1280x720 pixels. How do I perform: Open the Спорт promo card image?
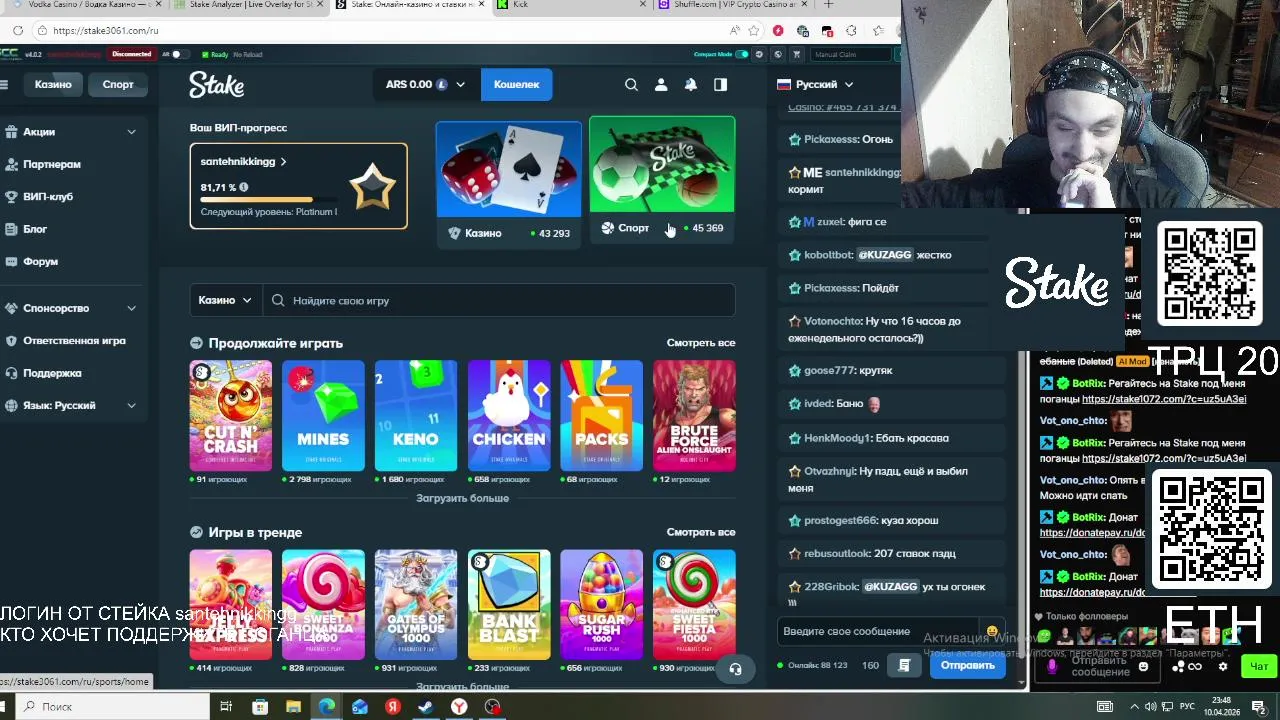[662, 166]
